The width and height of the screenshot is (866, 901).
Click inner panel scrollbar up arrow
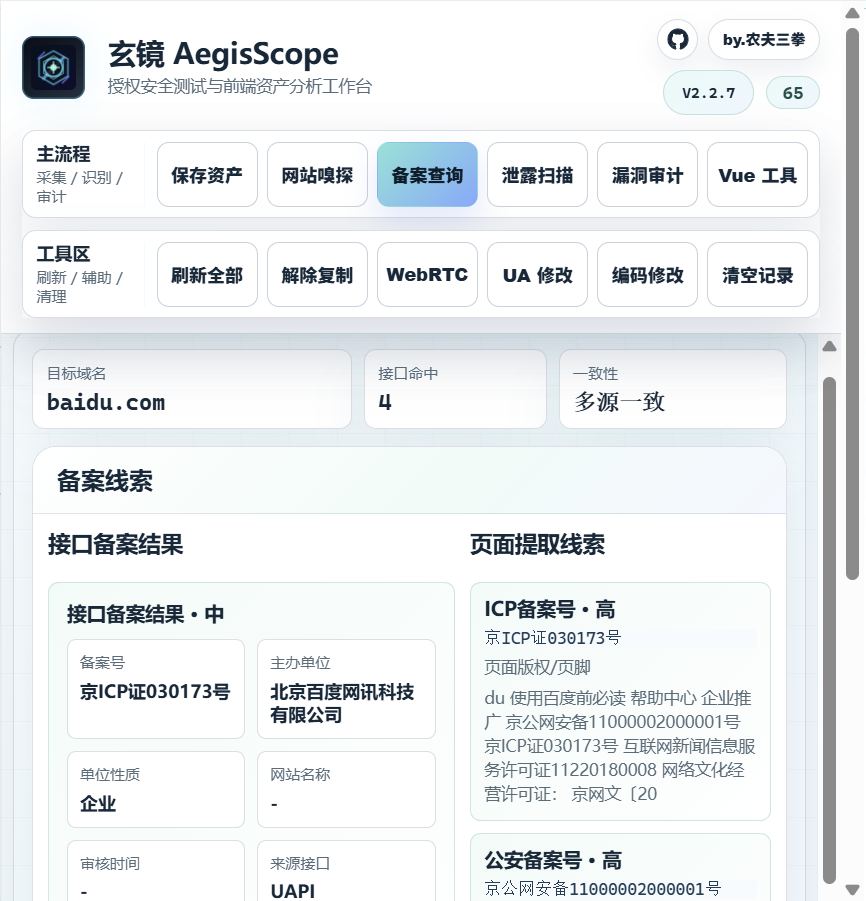[x=829, y=346]
